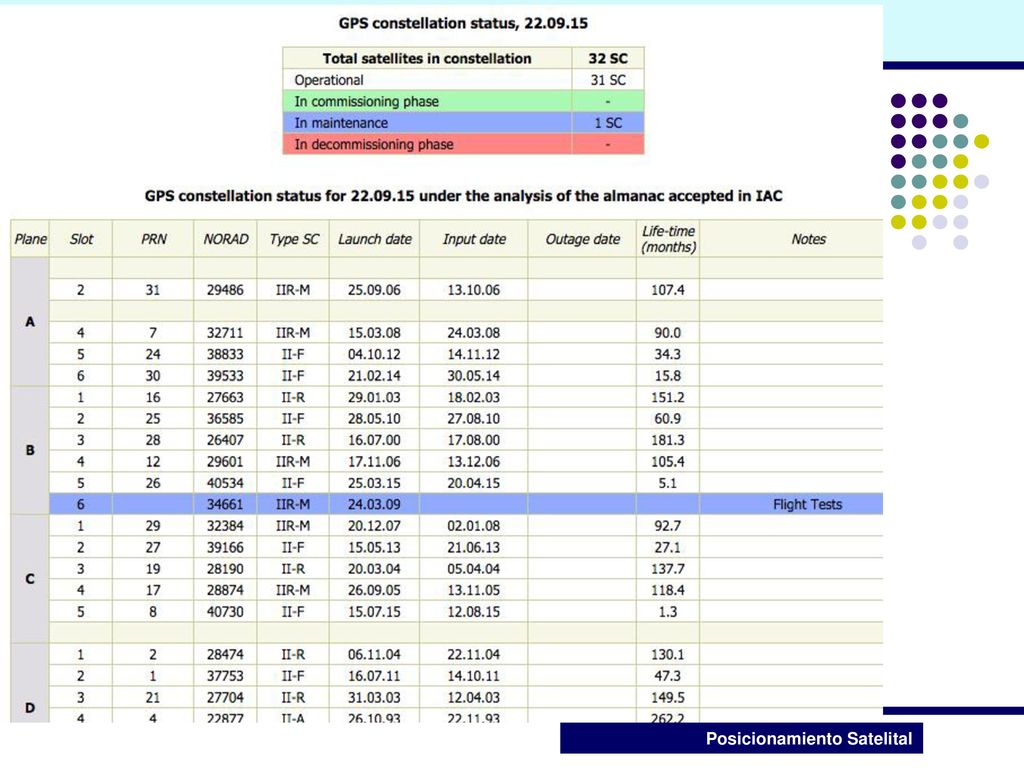Select life-time value 137.7
The image size is (1024, 768).
click(x=667, y=569)
